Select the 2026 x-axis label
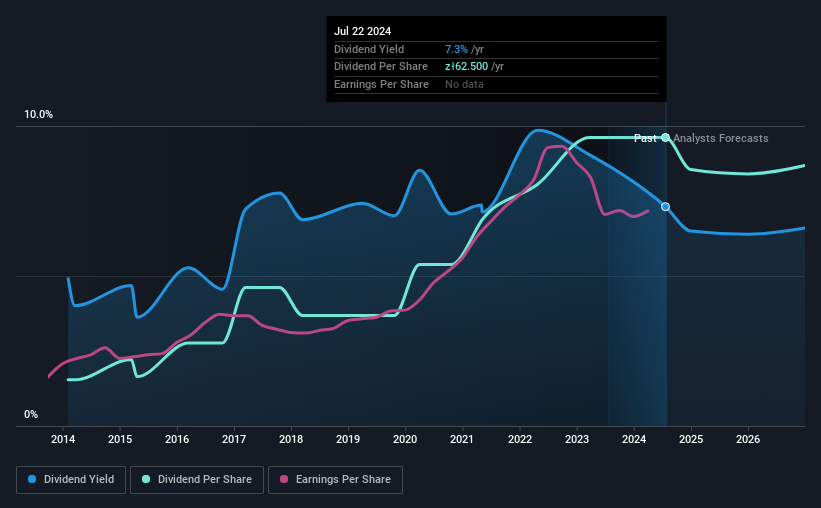Viewport: 821px width, 508px height. tap(748, 439)
